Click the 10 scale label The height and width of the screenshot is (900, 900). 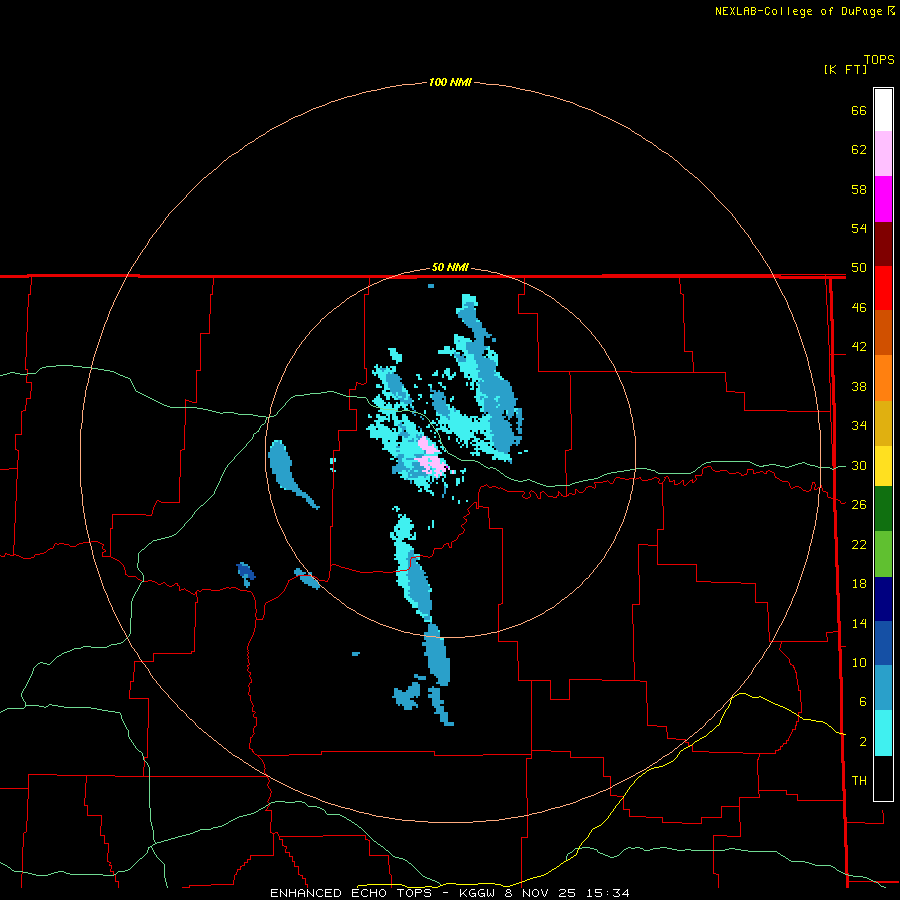click(x=859, y=662)
